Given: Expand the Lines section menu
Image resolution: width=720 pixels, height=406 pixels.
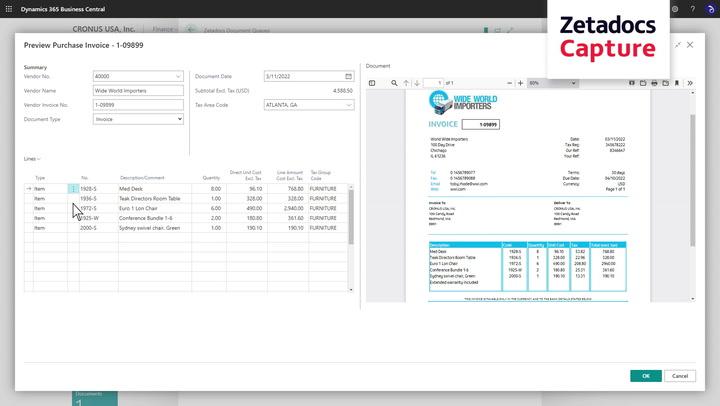Looking at the screenshot, I should tap(32, 159).
